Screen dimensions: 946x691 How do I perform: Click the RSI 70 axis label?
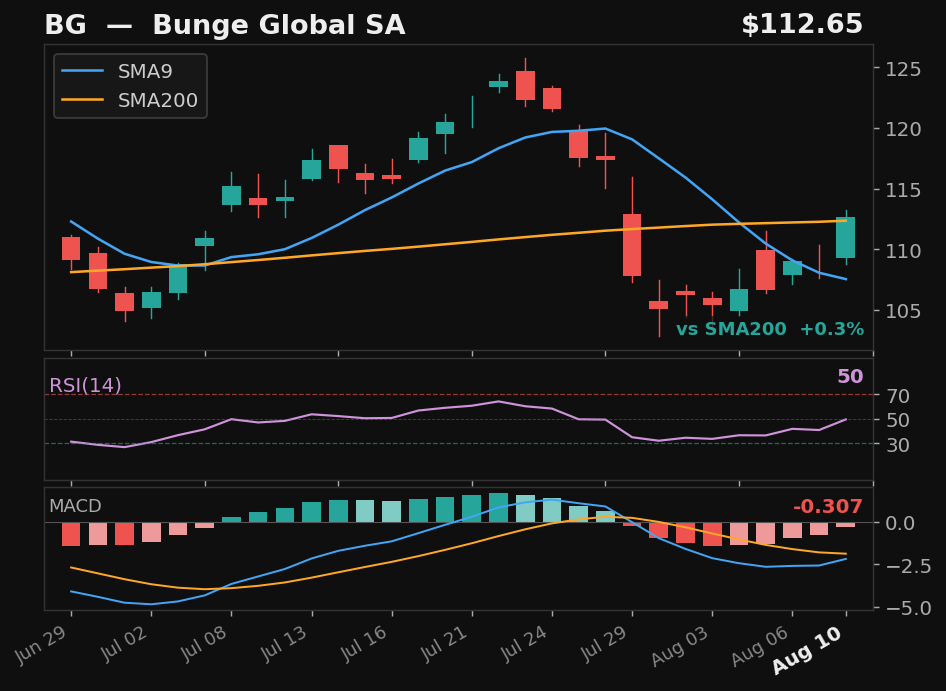coord(898,396)
